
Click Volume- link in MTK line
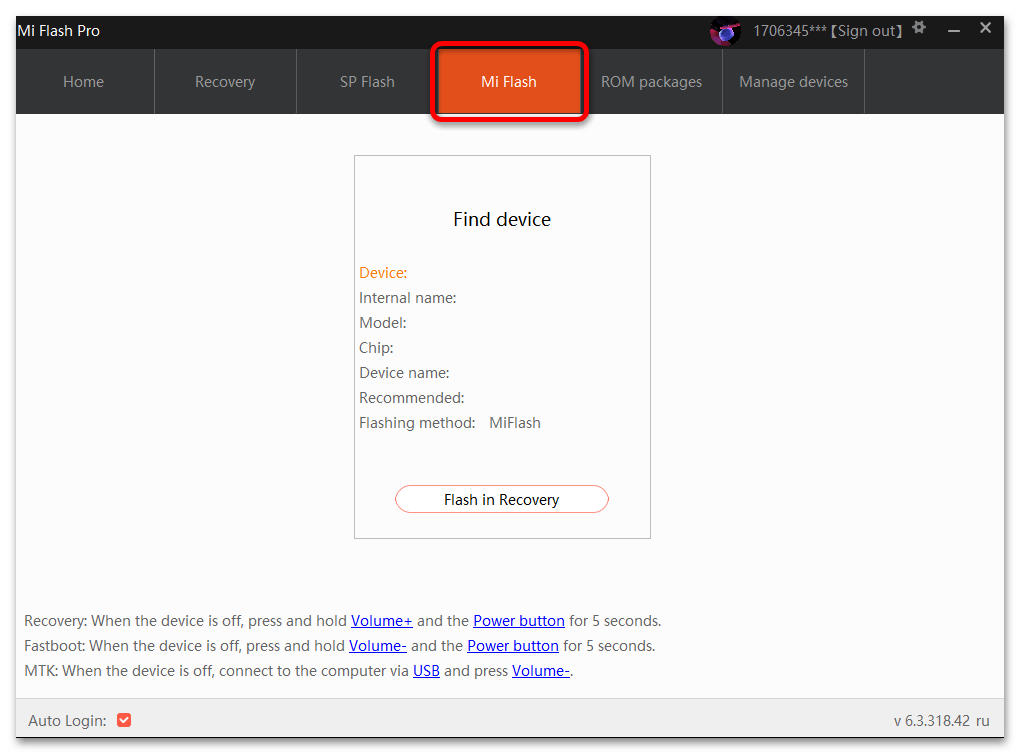(x=541, y=671)
